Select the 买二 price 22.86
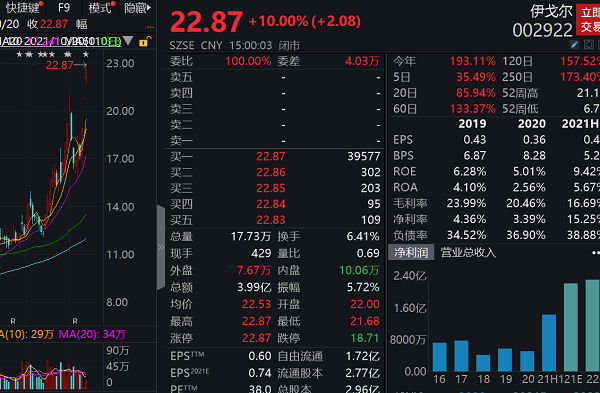The width and height of the screenshot is (600, 393). tap(271, 172)
